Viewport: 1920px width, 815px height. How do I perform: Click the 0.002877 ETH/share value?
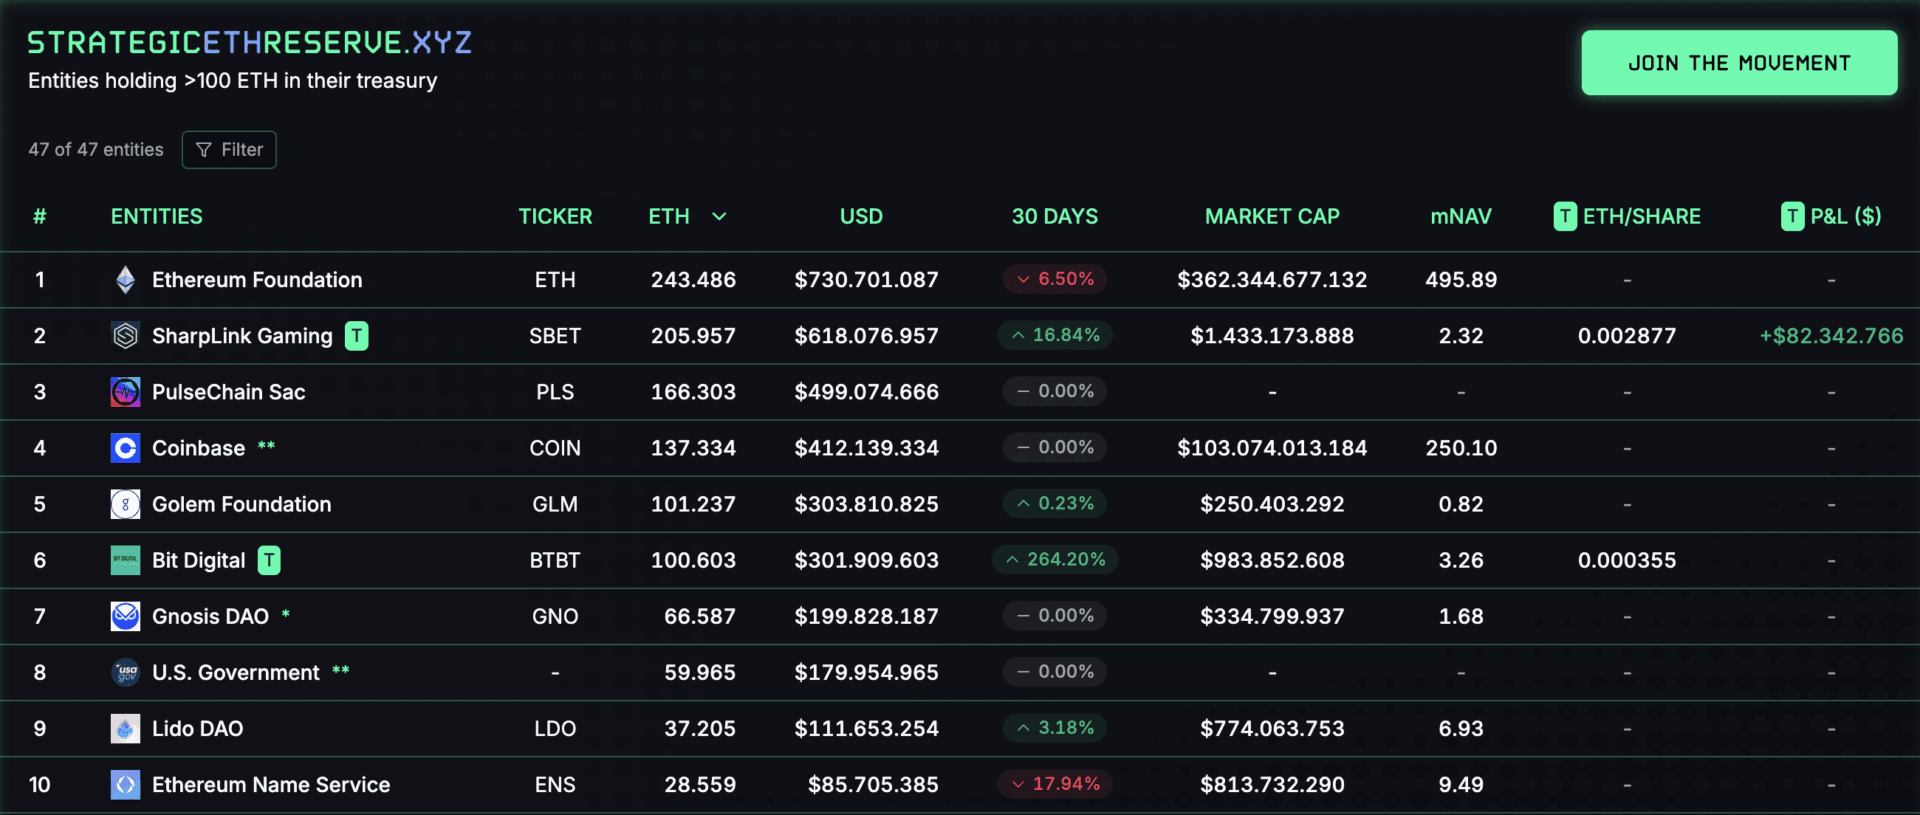[x=1627, y=336]
